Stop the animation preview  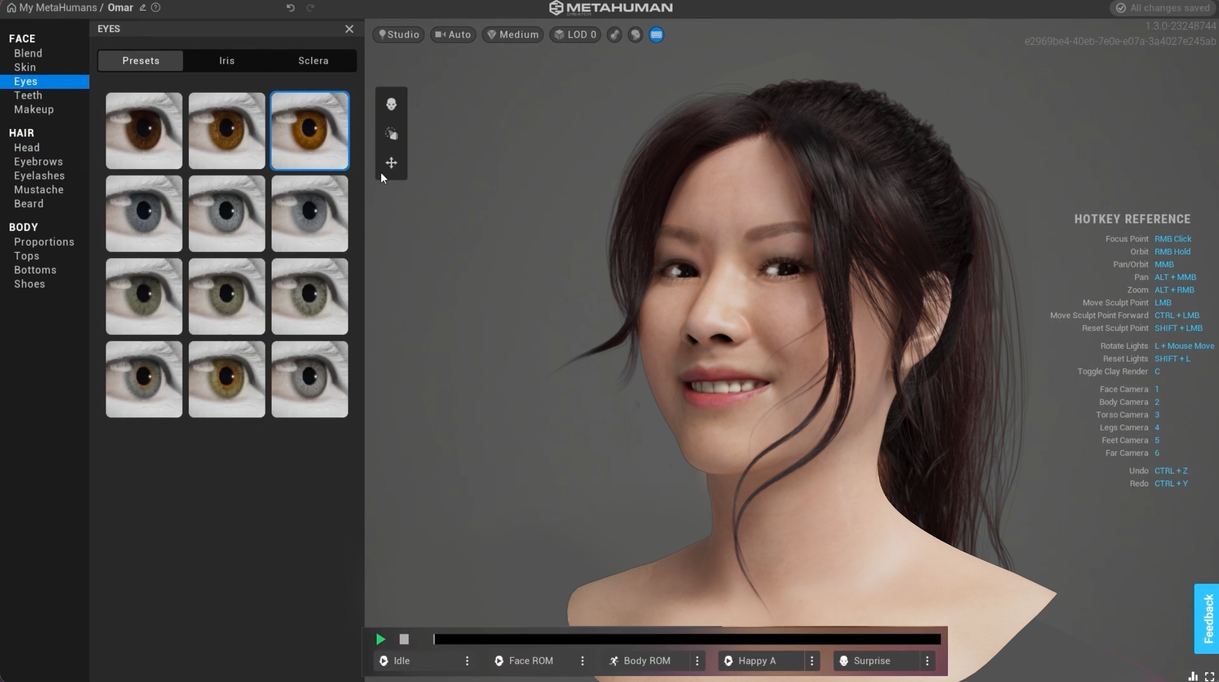404,639
